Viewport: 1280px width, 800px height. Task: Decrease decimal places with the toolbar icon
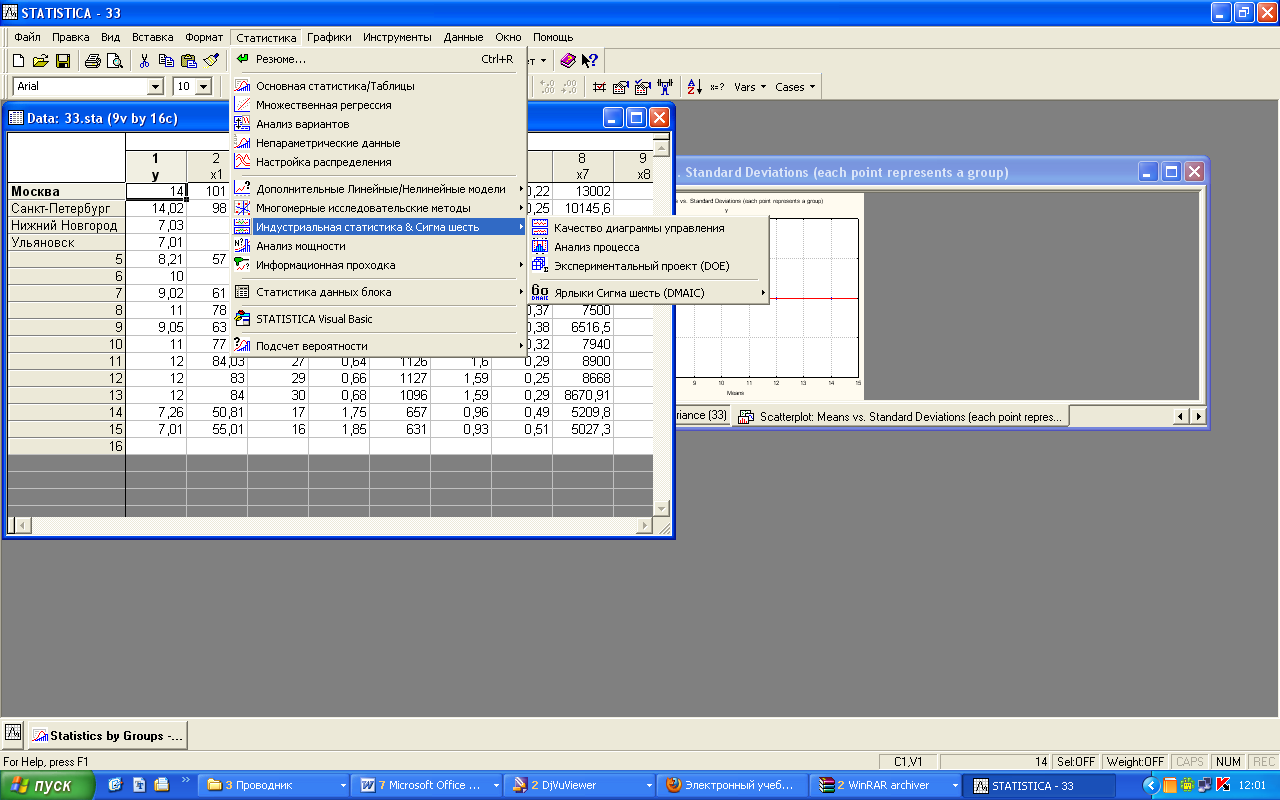(x=569, y=87)
